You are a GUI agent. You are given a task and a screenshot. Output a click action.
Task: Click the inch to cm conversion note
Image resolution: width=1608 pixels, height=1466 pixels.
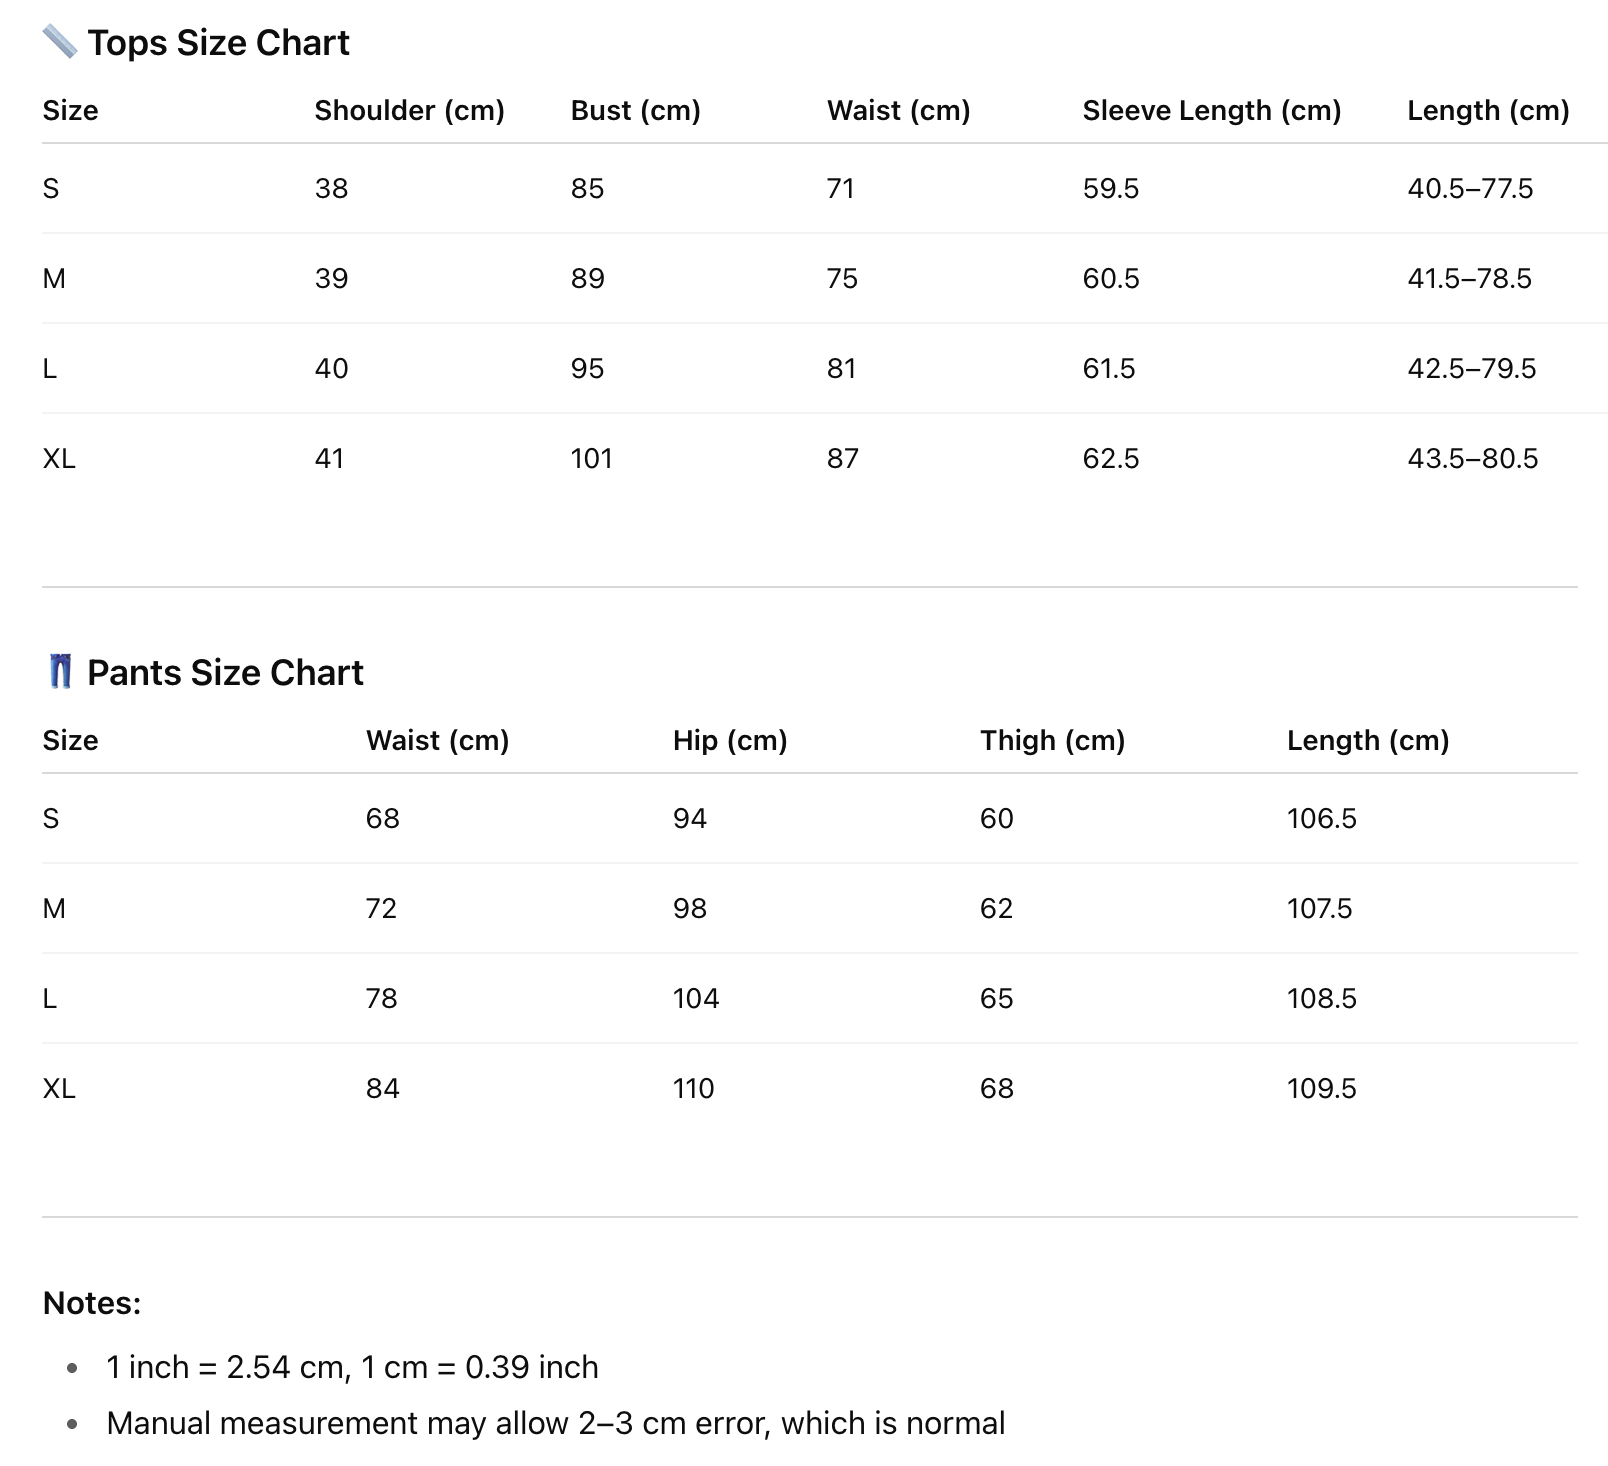(x=352, y=1367)
